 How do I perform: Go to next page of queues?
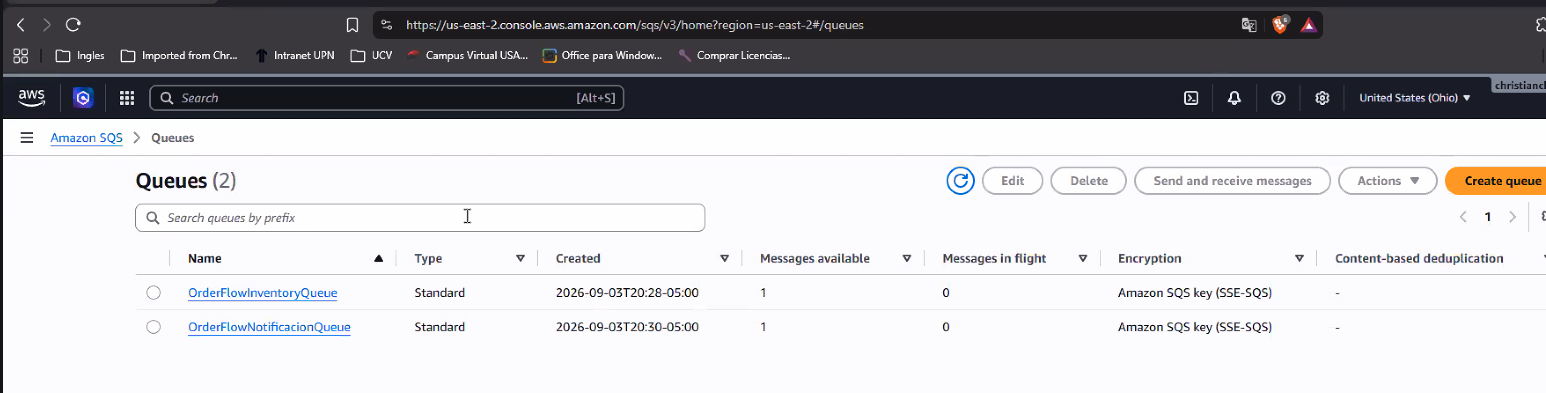(1512, 217)
